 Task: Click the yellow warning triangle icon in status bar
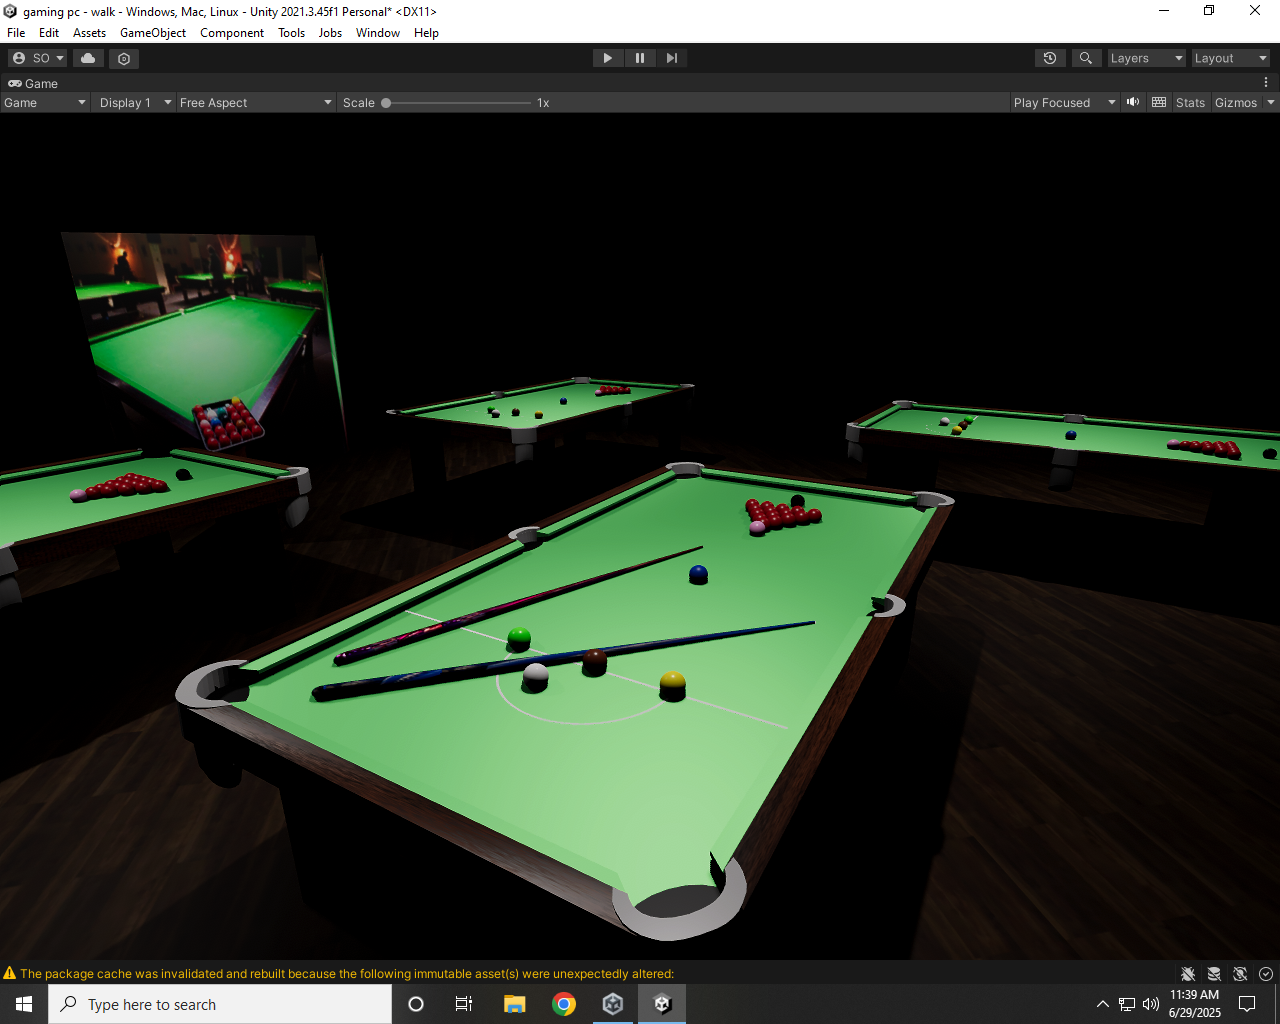pos(9,973)
